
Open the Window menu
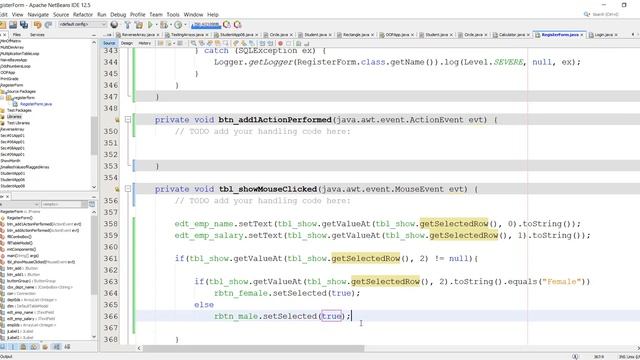pos(193,14)
